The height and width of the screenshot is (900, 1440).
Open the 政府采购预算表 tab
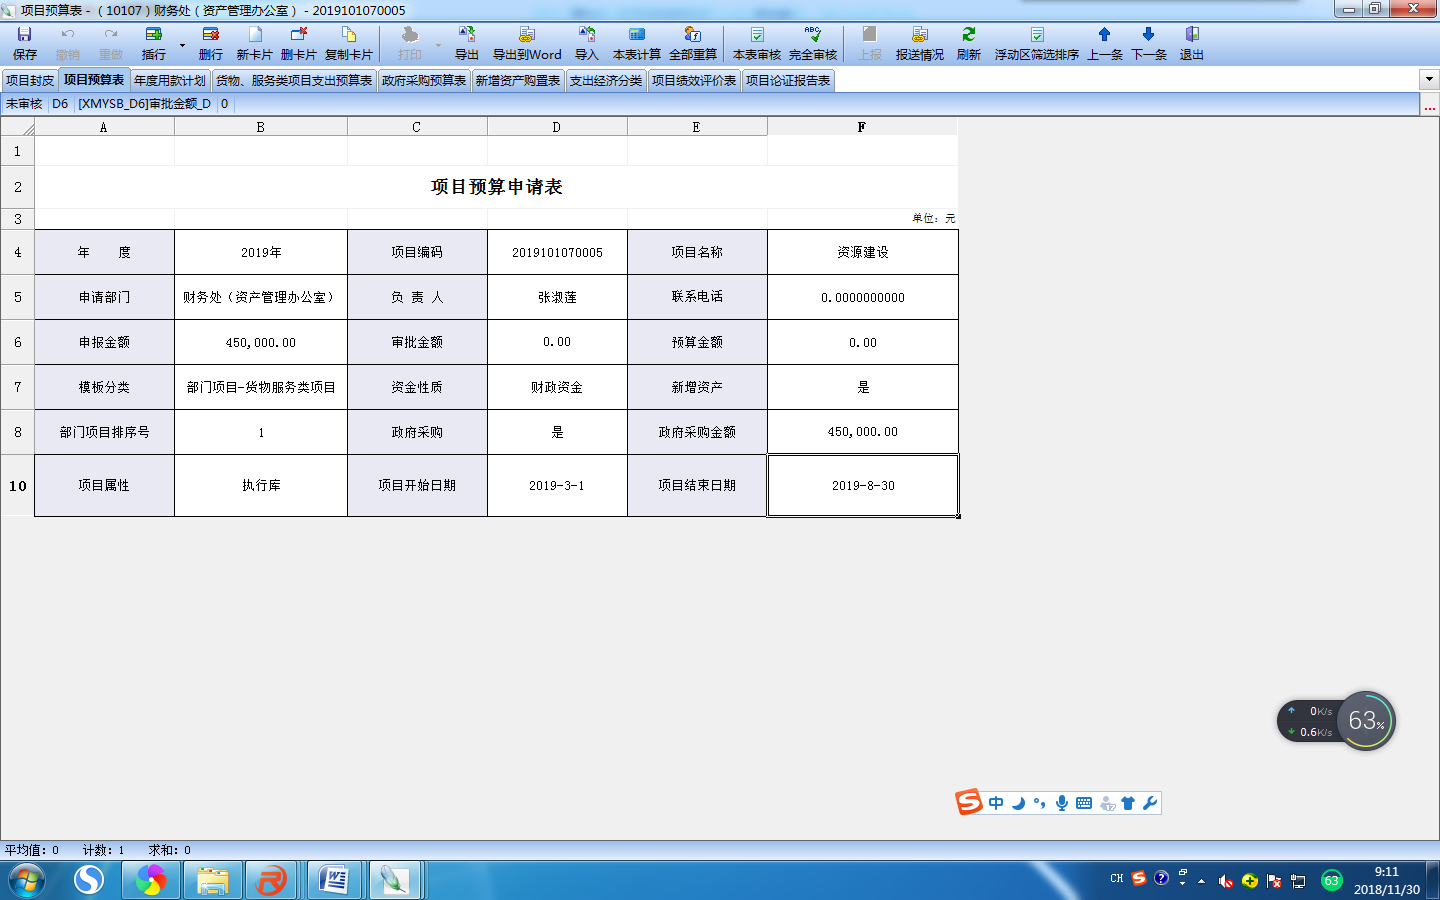pos(423,81)
